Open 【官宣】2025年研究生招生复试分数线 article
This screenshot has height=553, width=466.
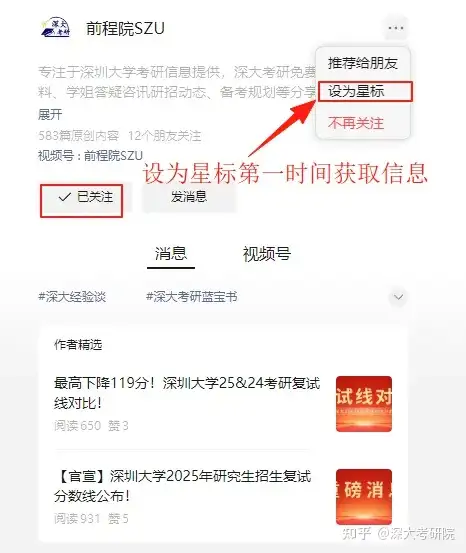tap(183, 486)
